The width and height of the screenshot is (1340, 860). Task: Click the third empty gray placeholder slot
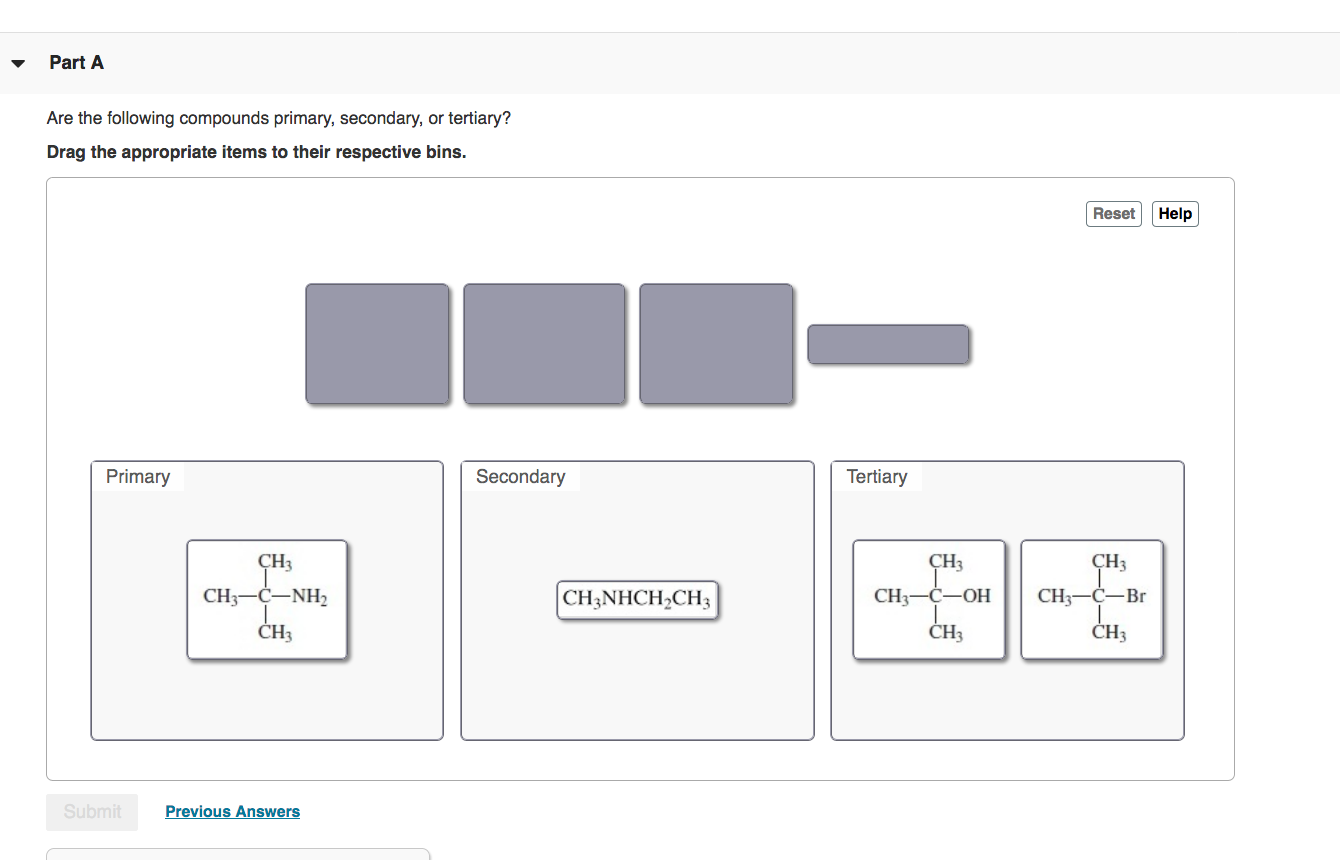tap(716, 343)
